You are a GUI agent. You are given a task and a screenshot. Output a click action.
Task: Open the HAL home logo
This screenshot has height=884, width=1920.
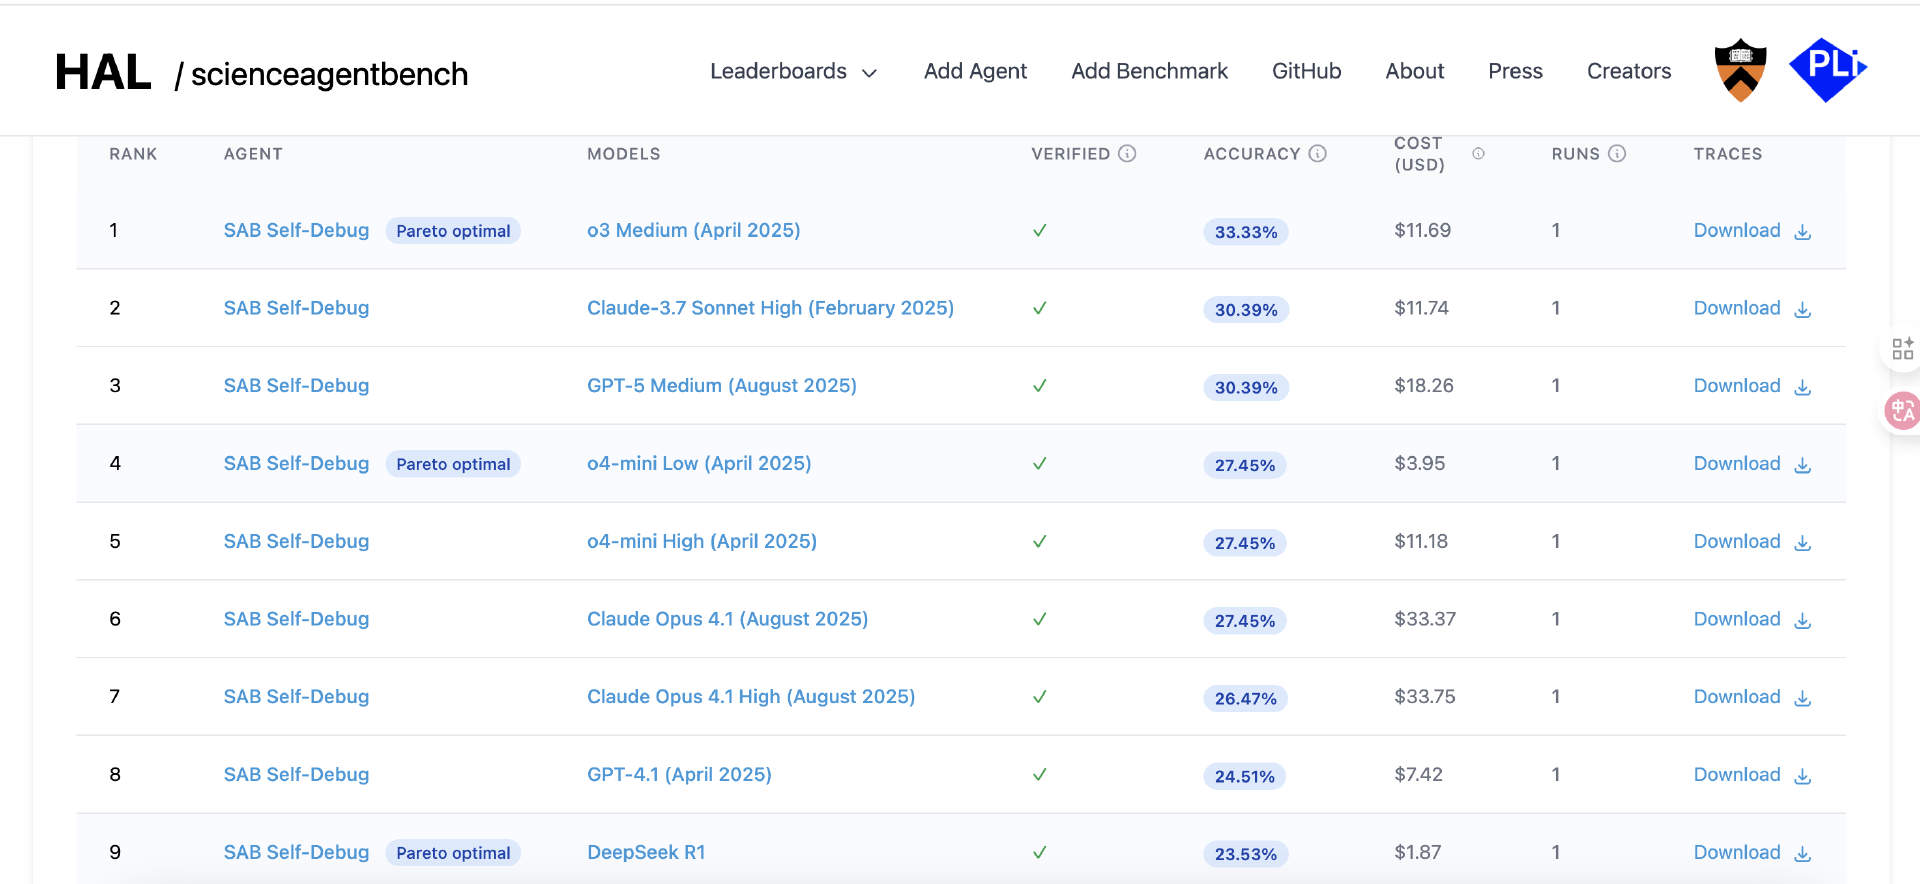point(103,72)
